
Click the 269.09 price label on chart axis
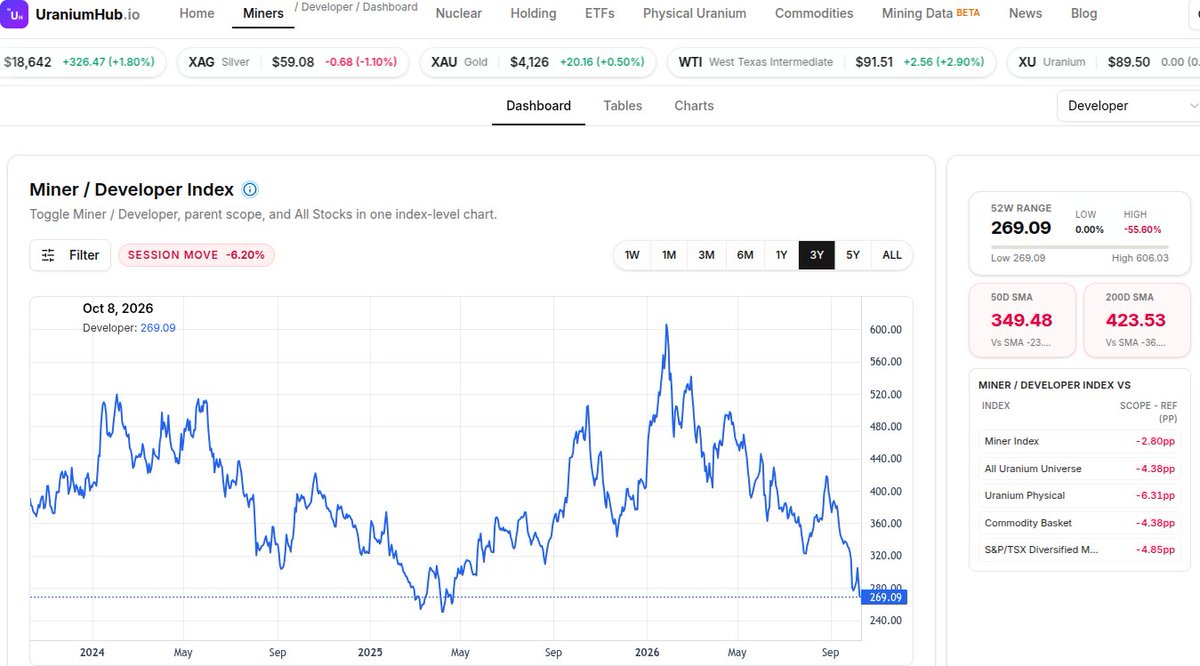point(884,597)
